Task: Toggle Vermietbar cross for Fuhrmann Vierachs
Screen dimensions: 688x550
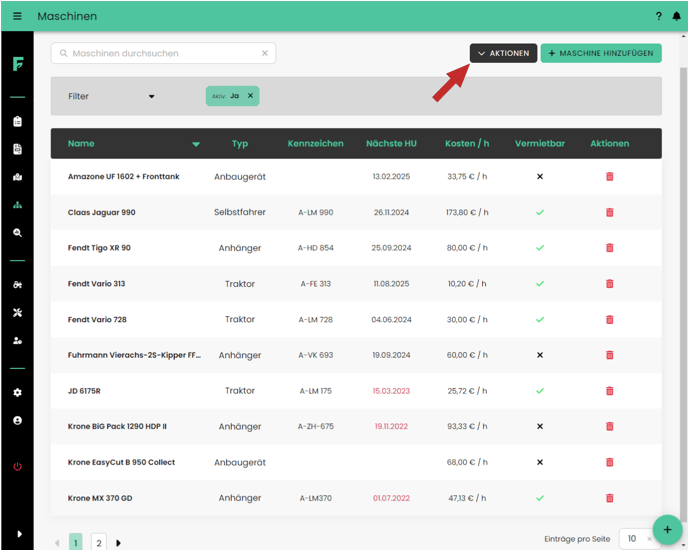Action: click(x=540, y=355)
